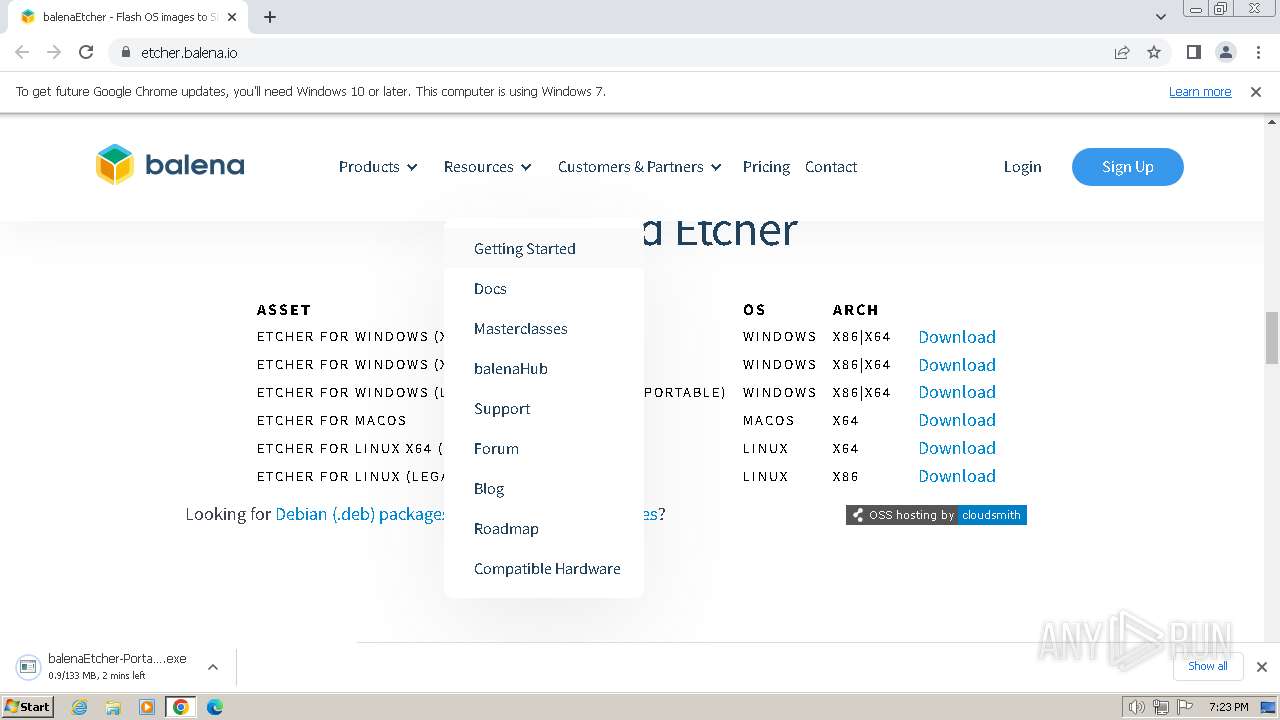Open the media player taskbar icon
The height and width of the screenshot is (720, 1280).
(147, 707)
